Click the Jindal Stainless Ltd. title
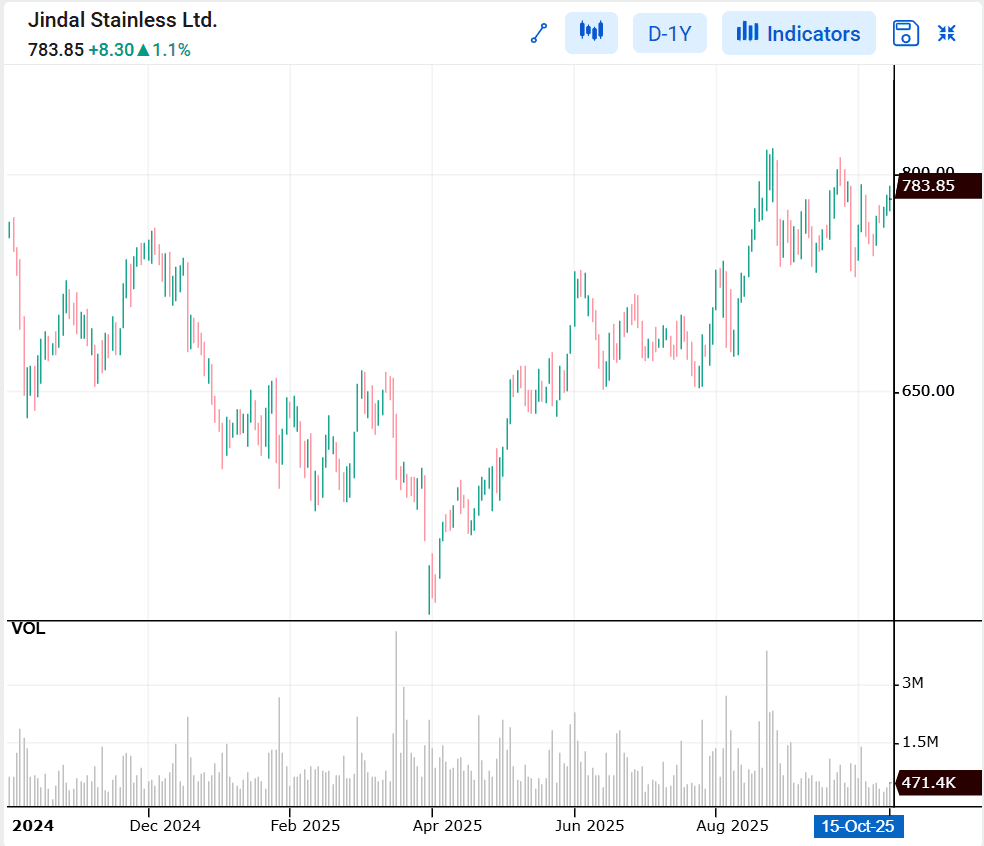Viewport: 984px width, 846px height. pos(122,20)
